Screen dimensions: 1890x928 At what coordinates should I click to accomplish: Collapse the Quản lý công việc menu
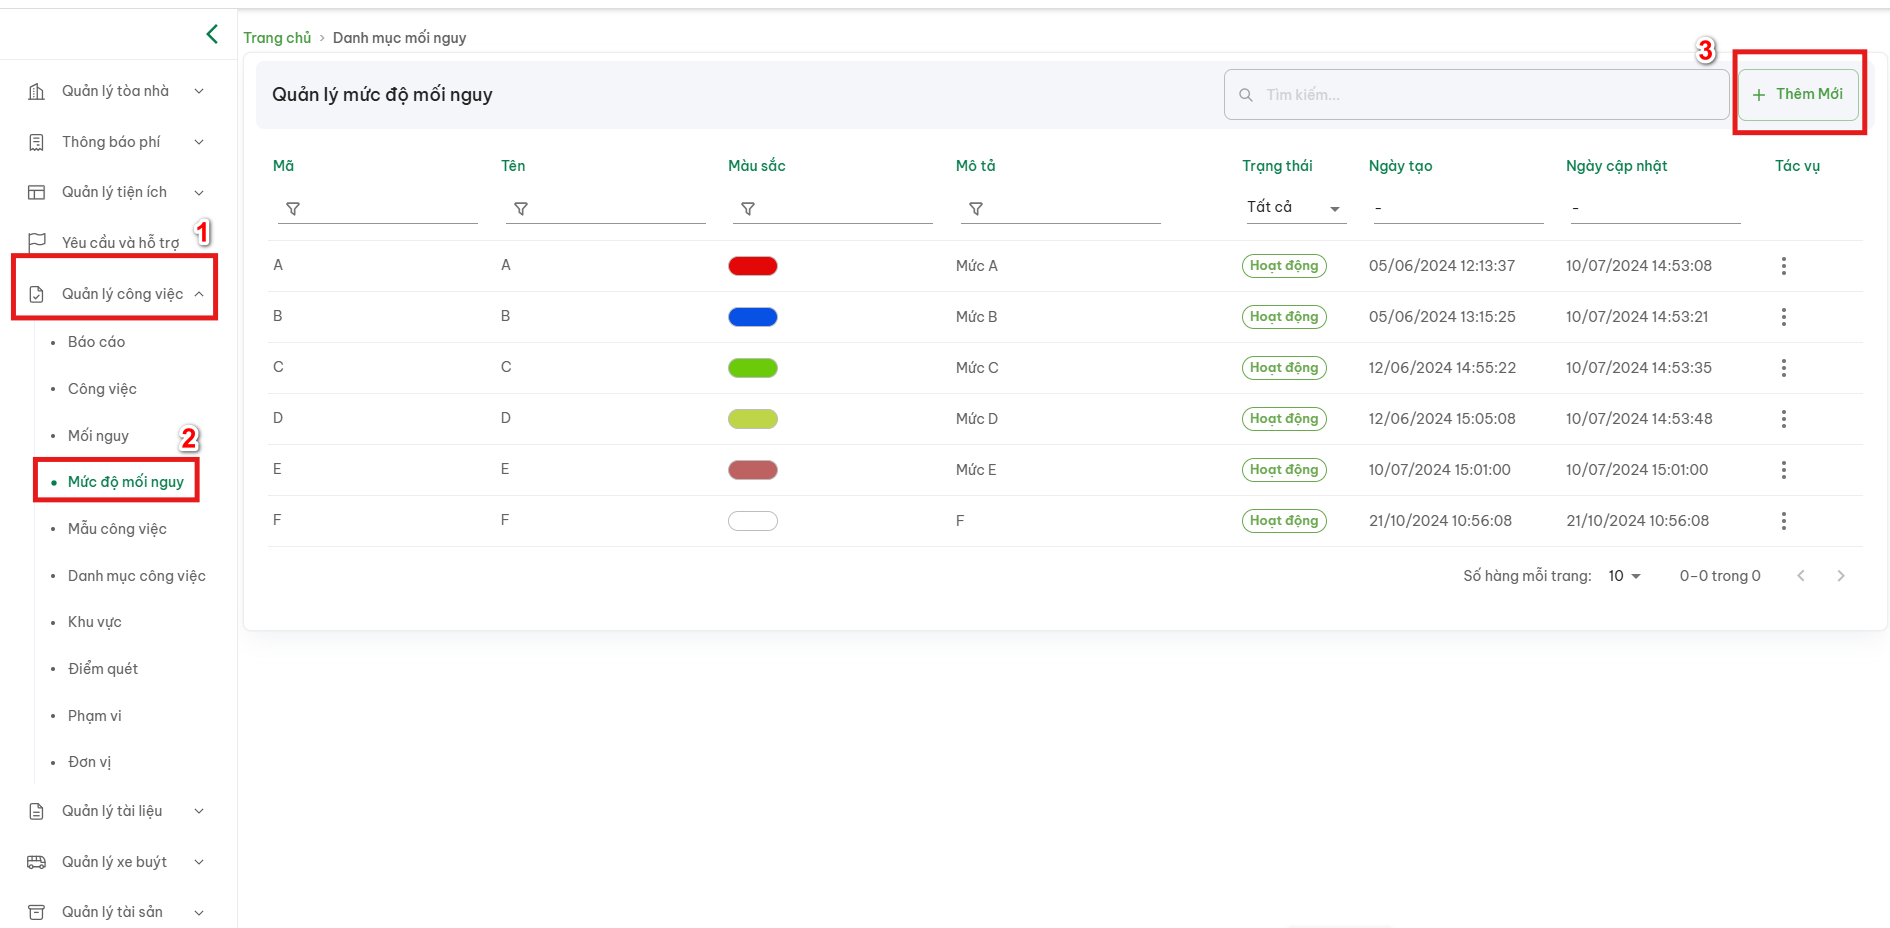[x=199, y=294]
